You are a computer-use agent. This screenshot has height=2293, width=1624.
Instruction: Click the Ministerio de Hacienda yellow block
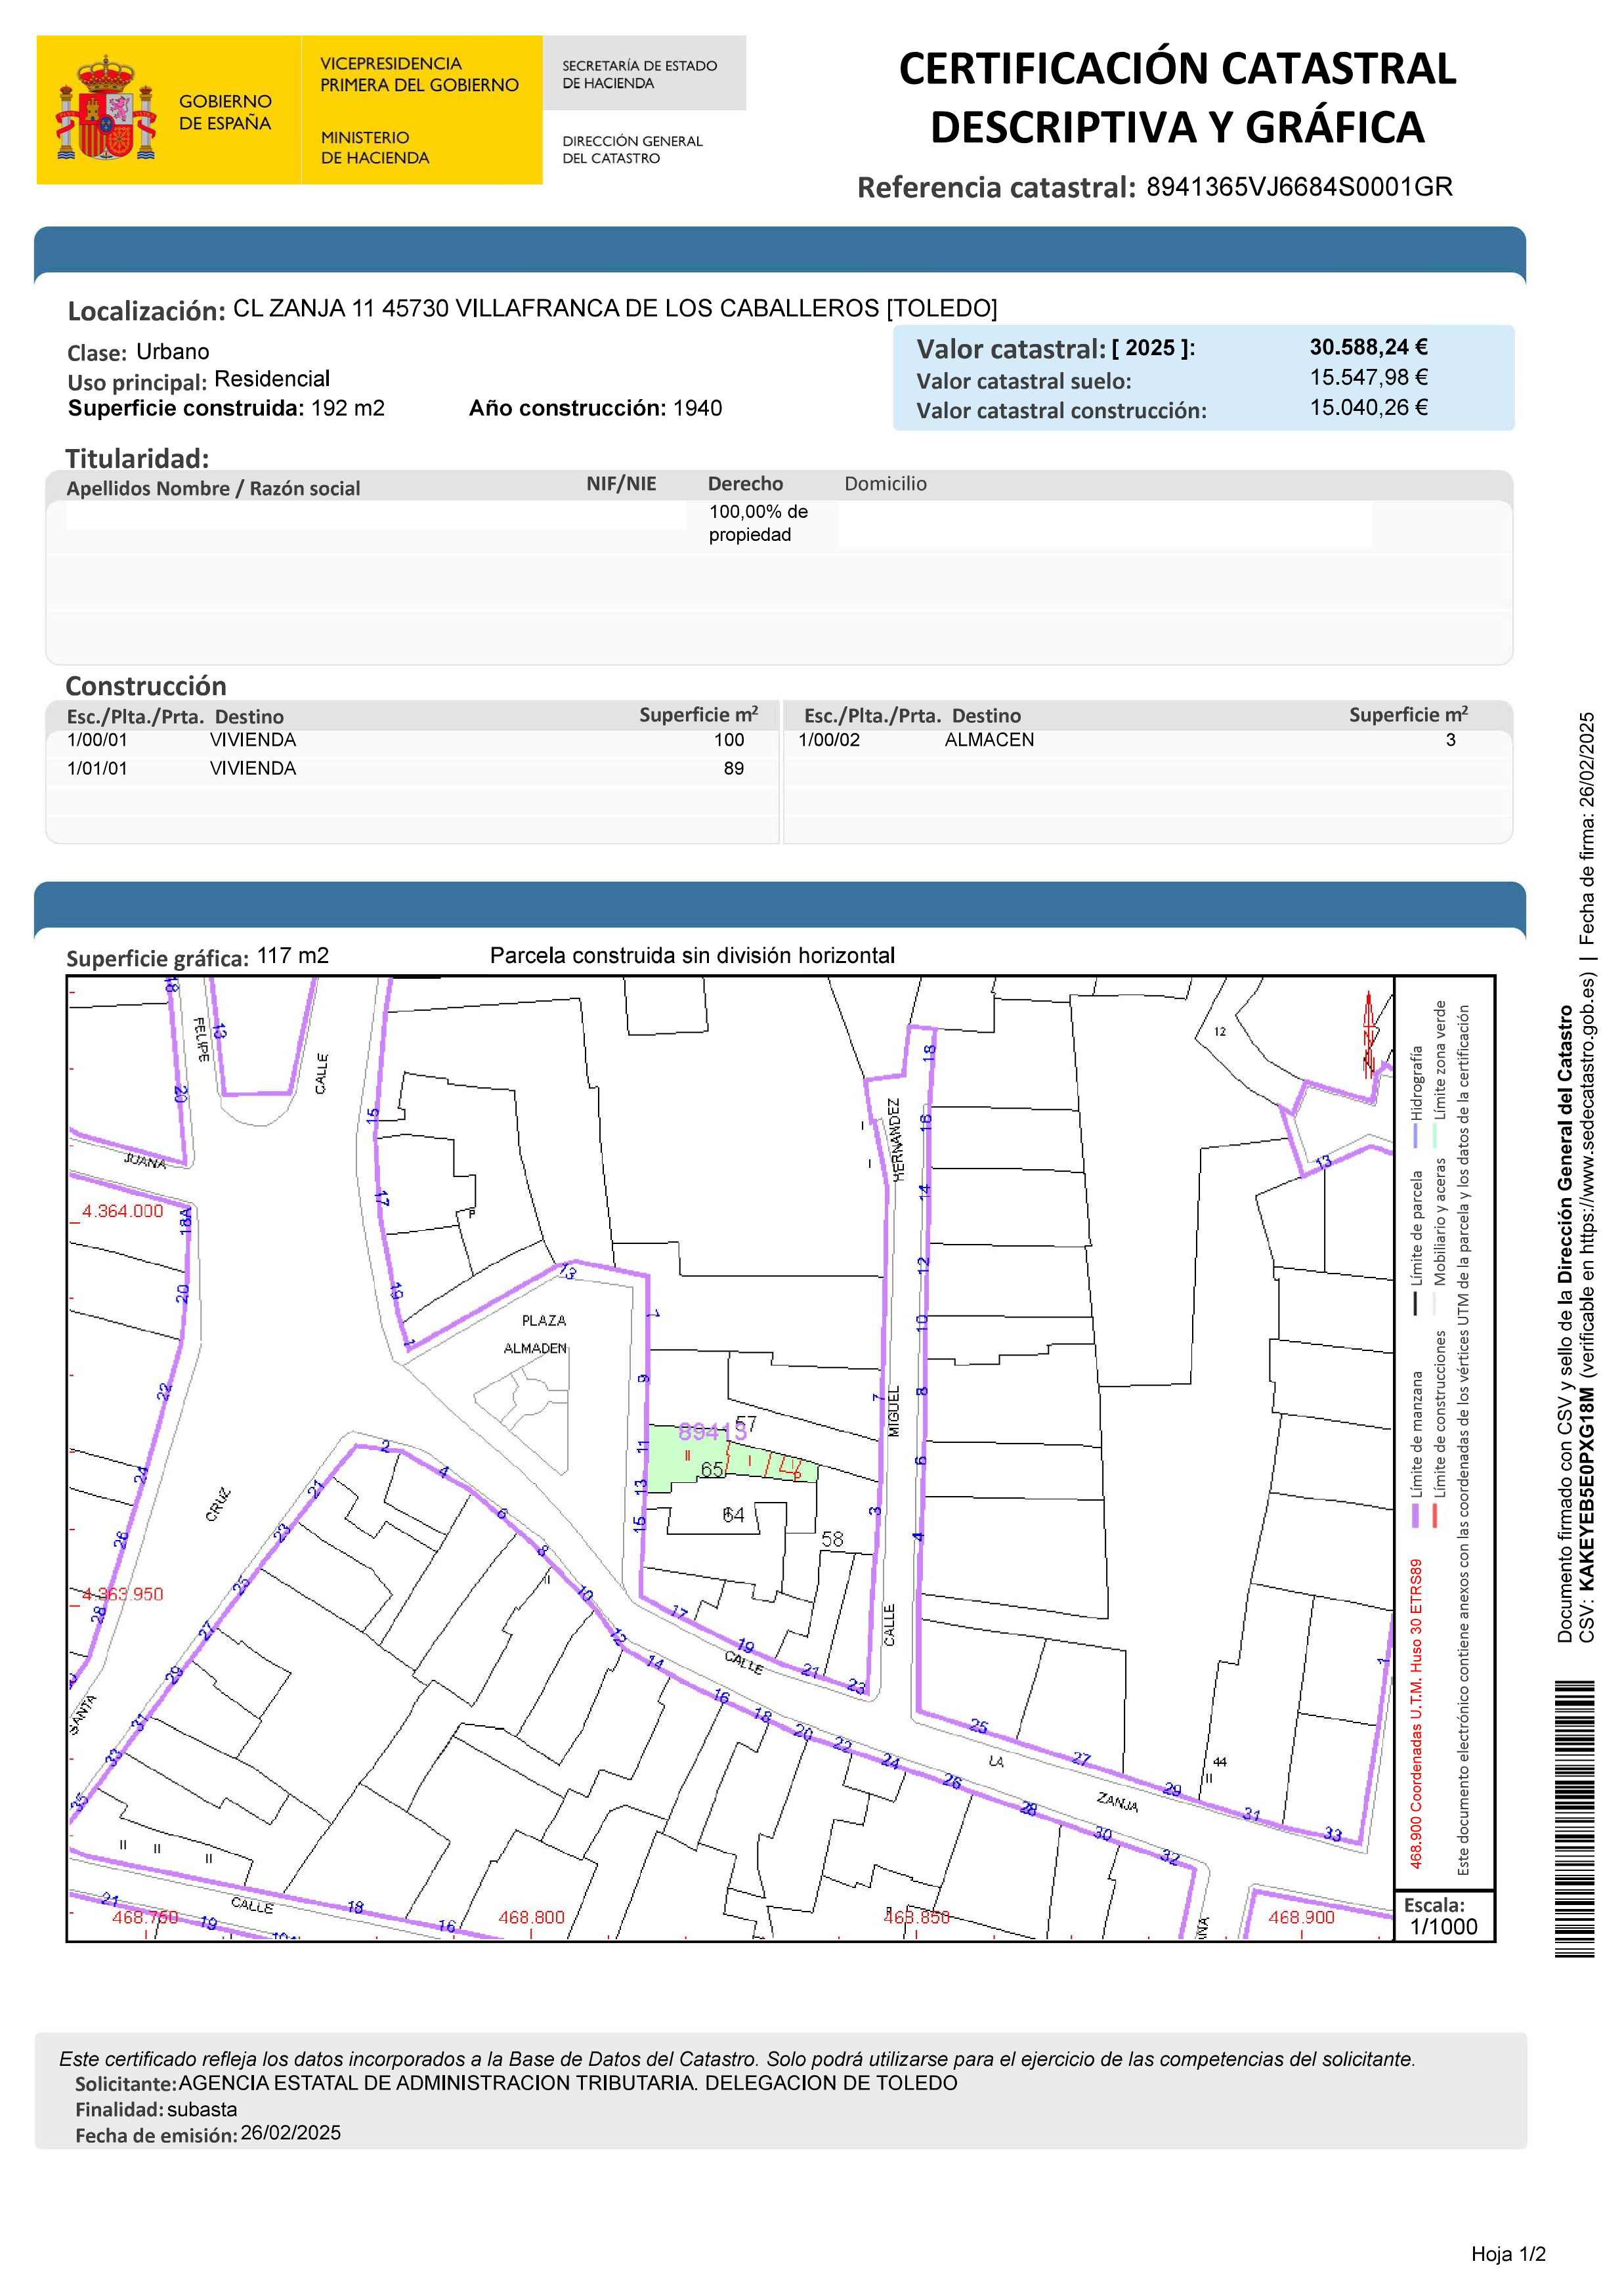[x=375, y=148]
